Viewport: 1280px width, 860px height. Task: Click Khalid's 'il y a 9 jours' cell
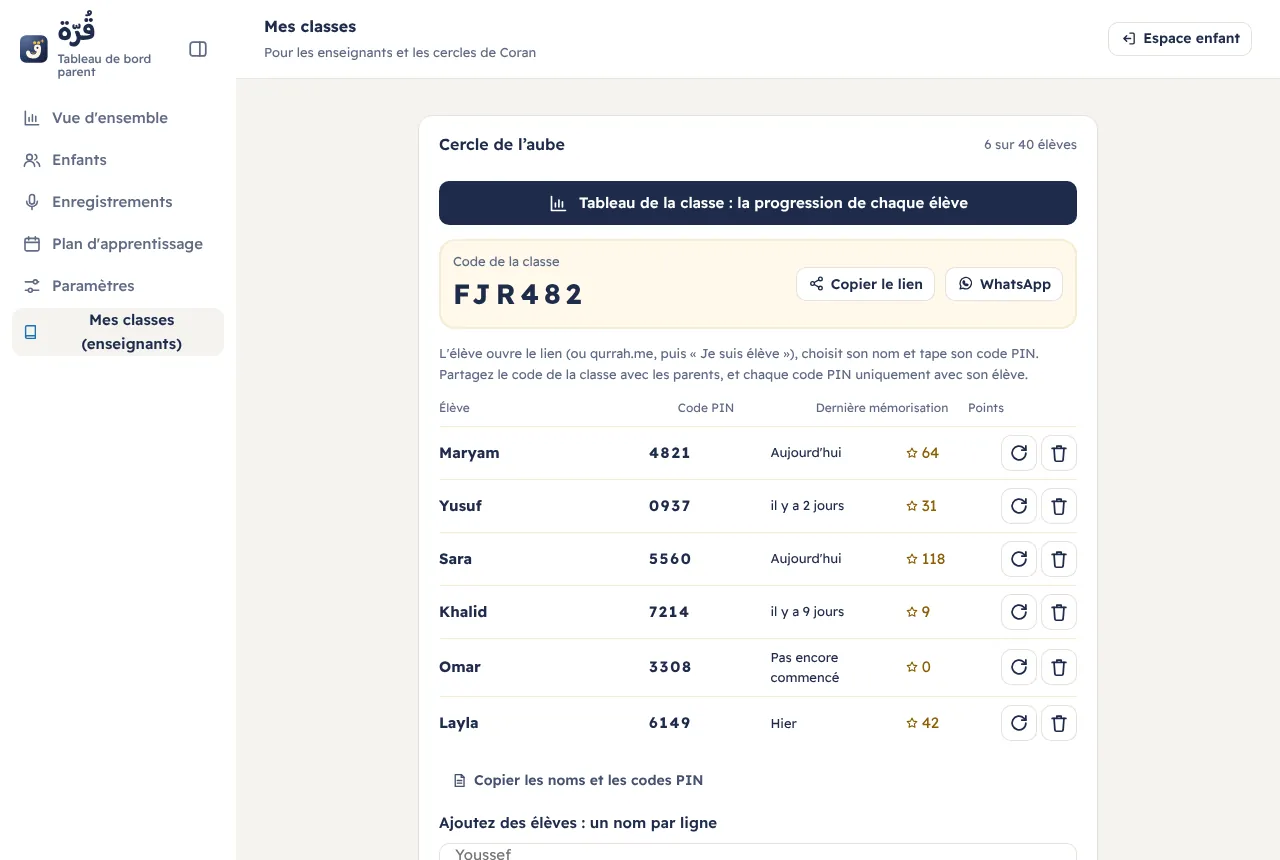coord(807,612)
